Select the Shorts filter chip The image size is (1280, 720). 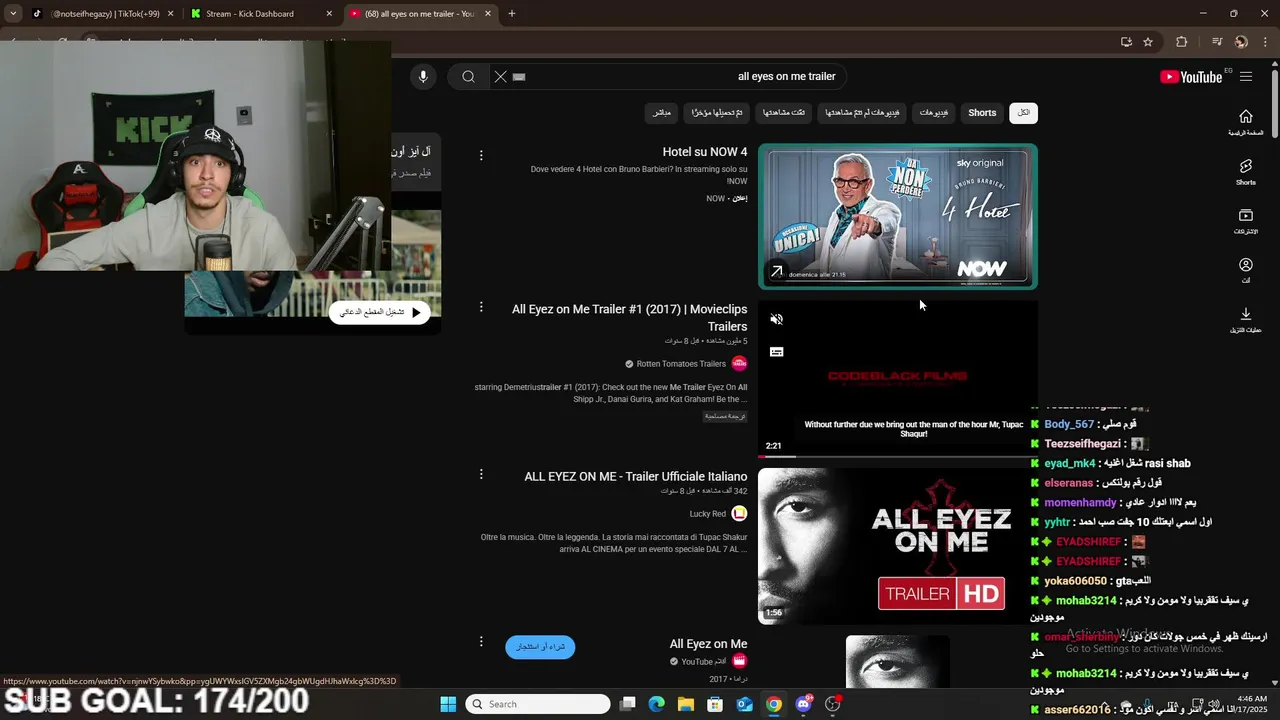tap(982, 113)
